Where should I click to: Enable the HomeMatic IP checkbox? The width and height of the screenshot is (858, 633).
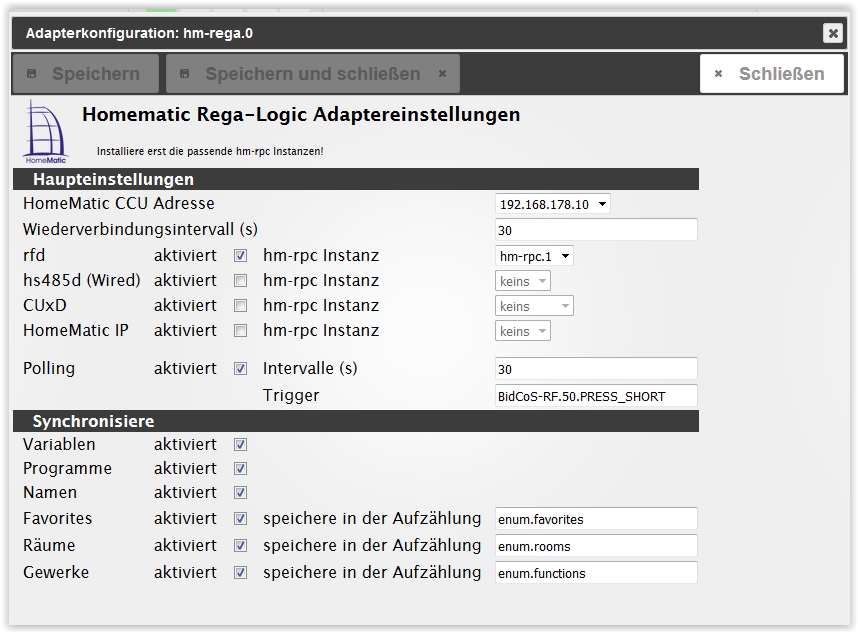[x=240, y=331]
